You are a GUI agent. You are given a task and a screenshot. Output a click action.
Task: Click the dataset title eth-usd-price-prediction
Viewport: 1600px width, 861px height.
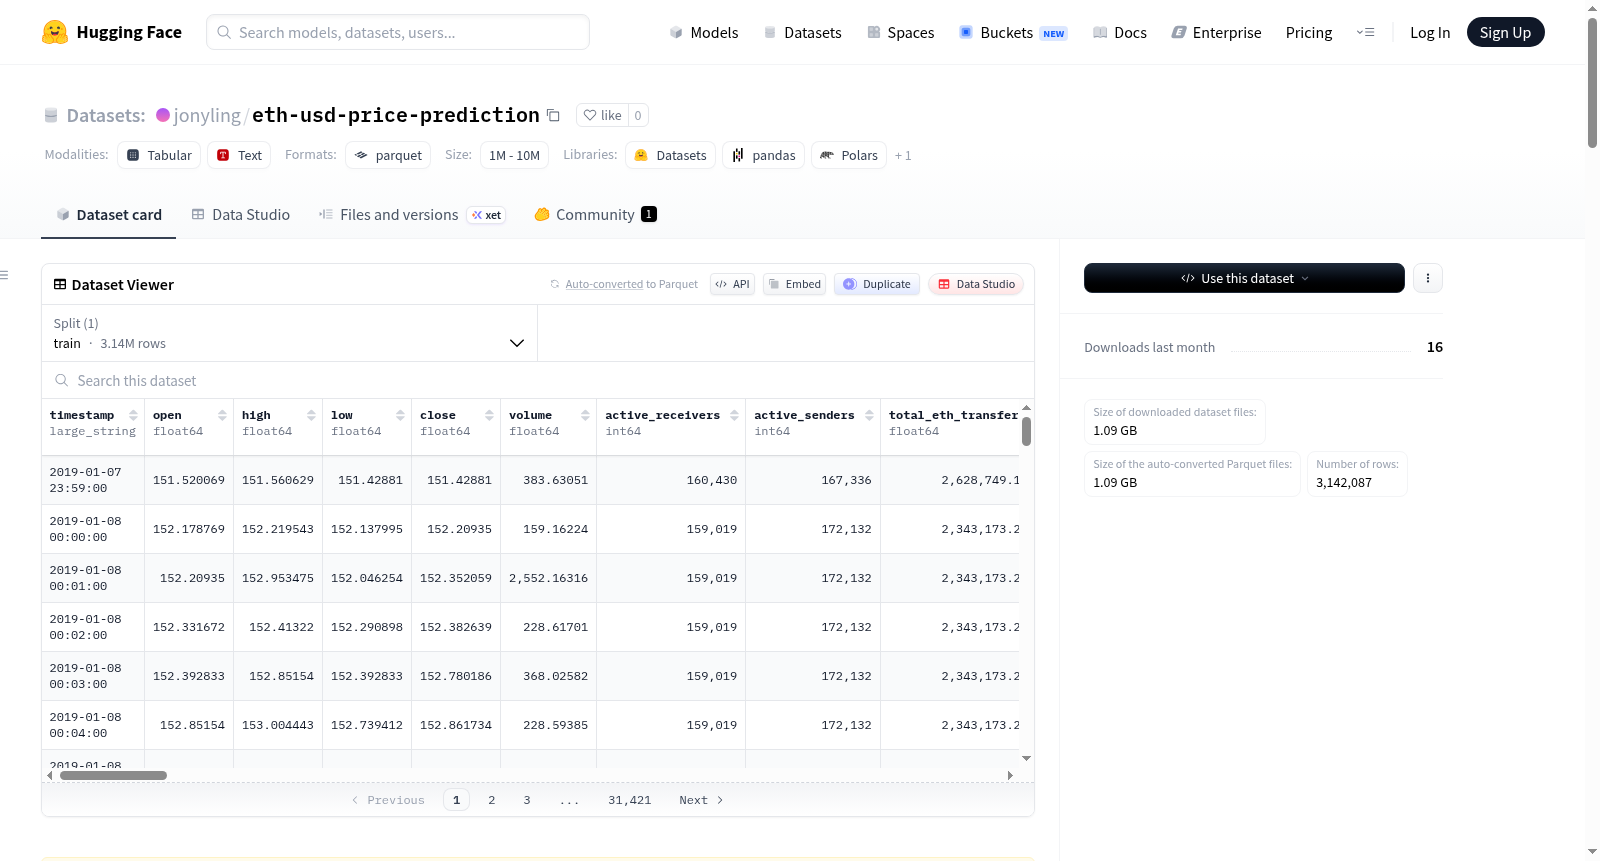click(396, 115)
